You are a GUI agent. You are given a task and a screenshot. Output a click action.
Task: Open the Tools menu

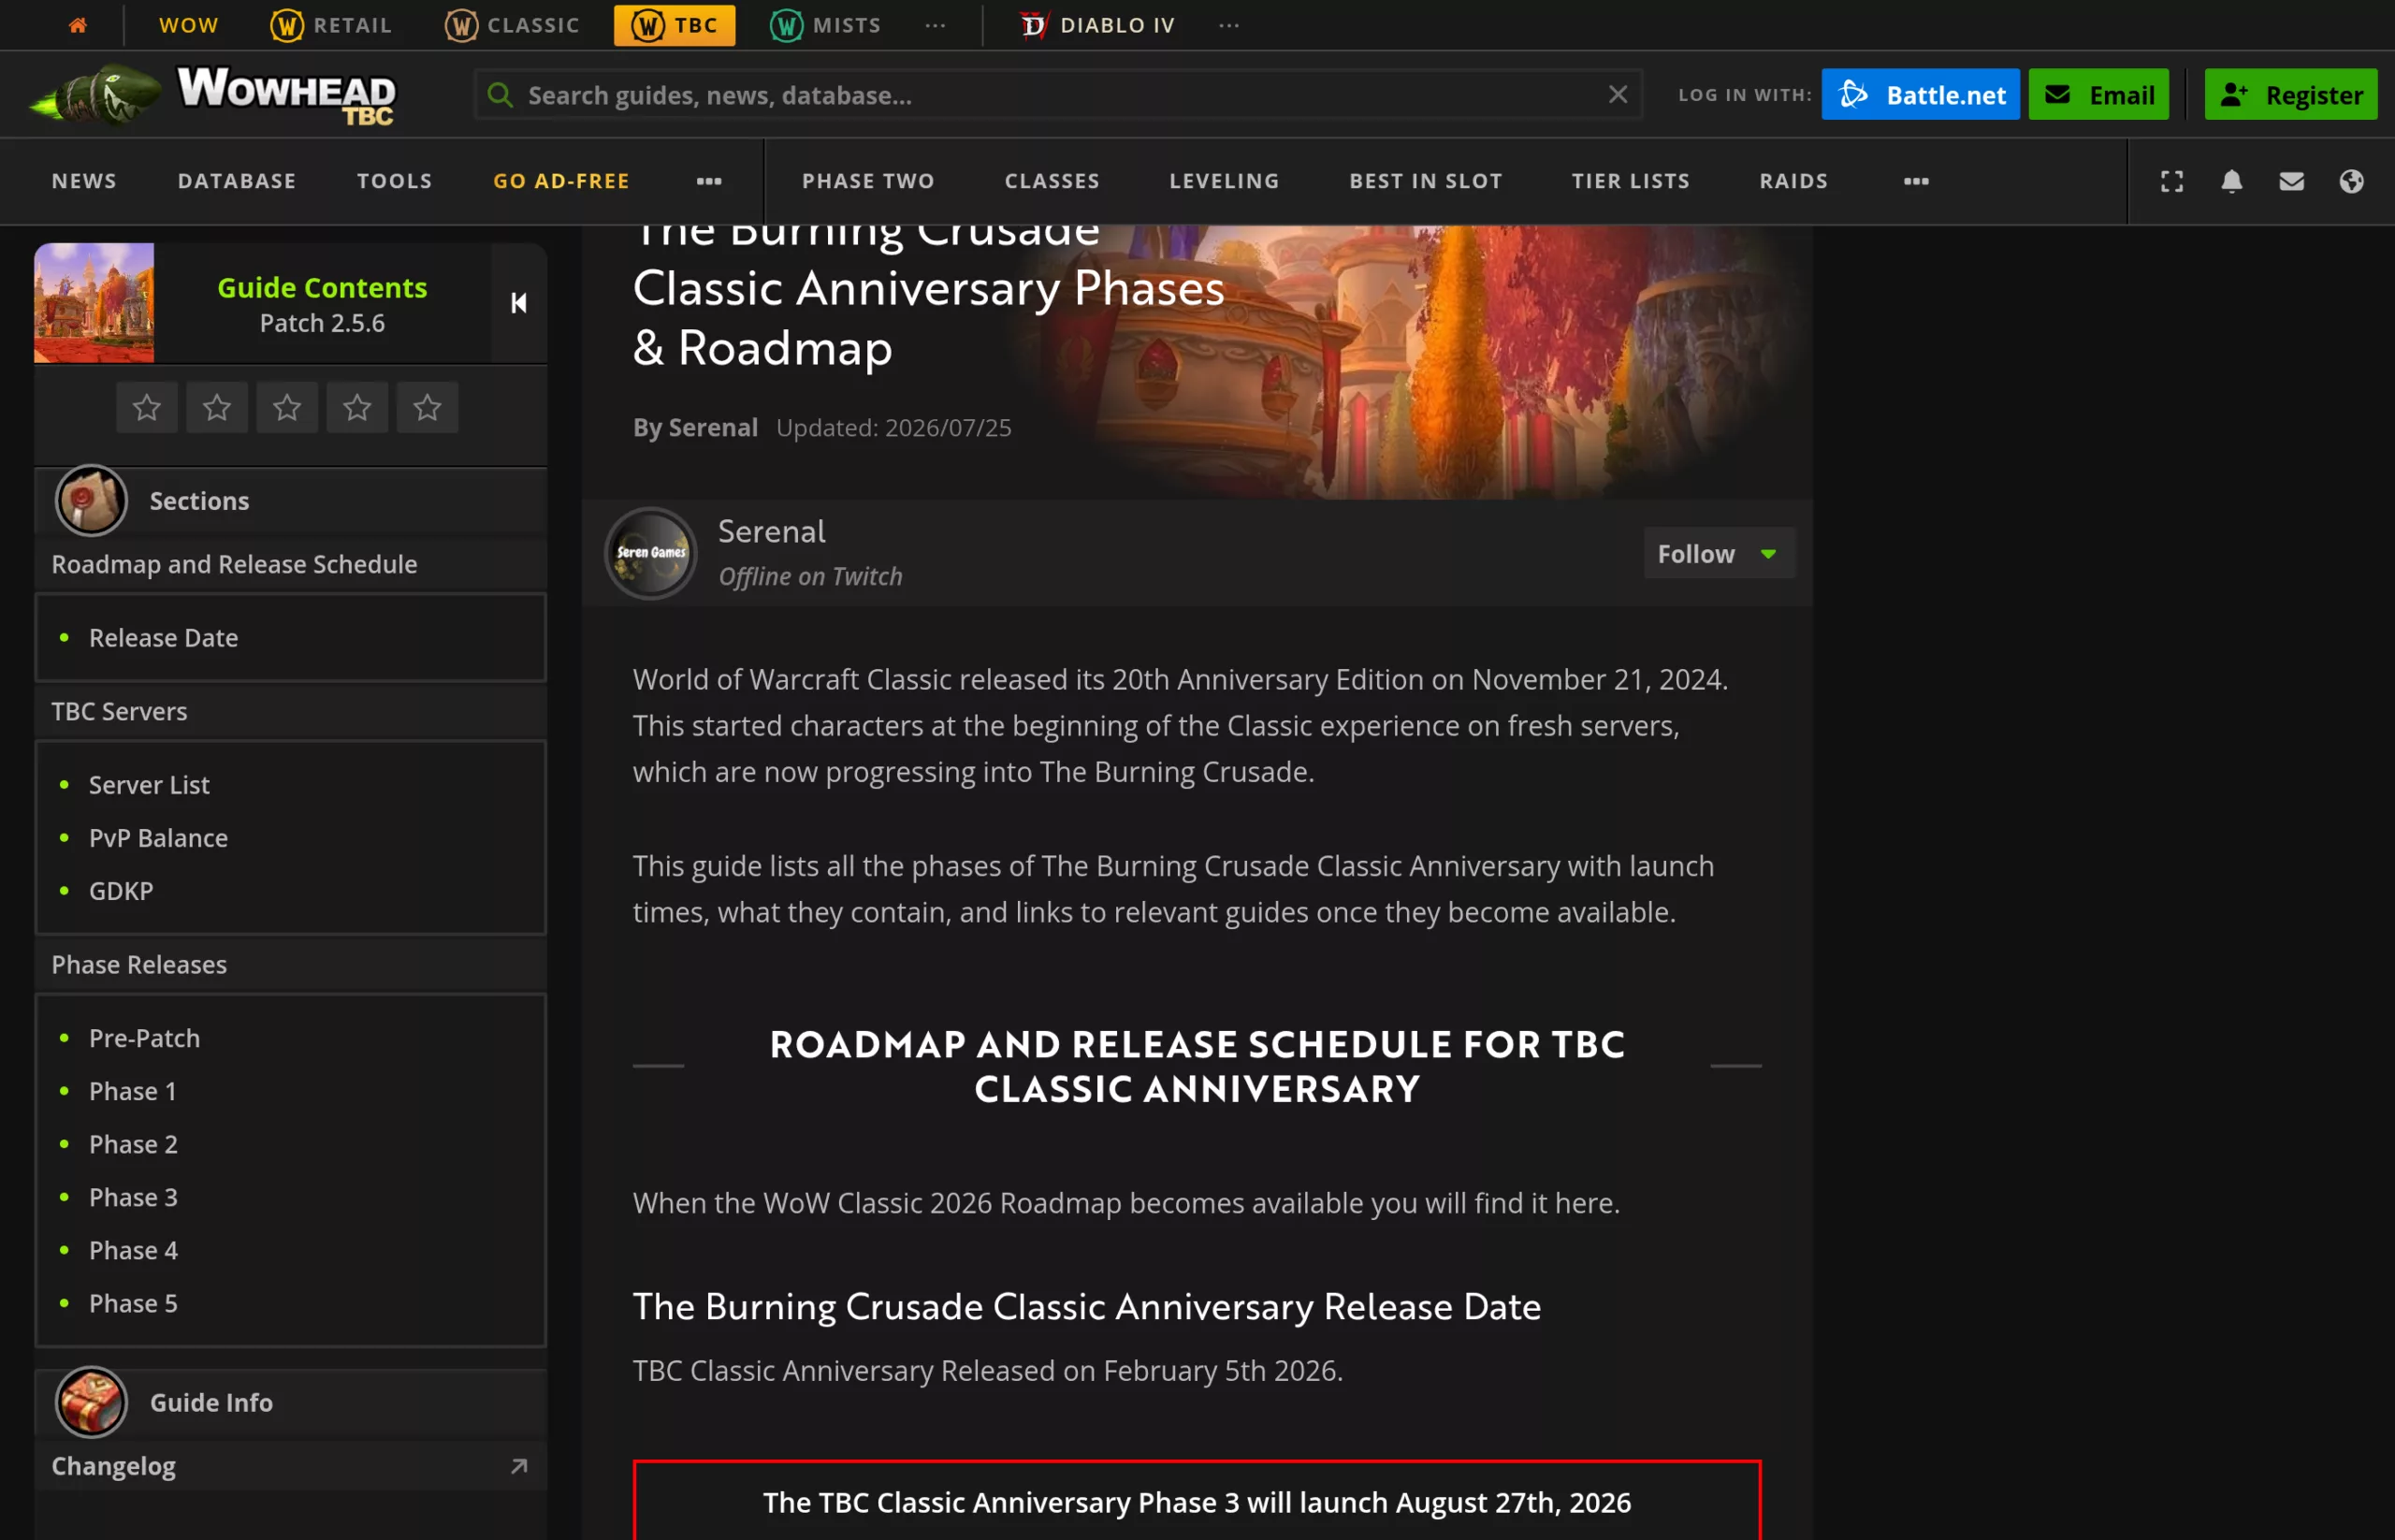pos(394,181)
